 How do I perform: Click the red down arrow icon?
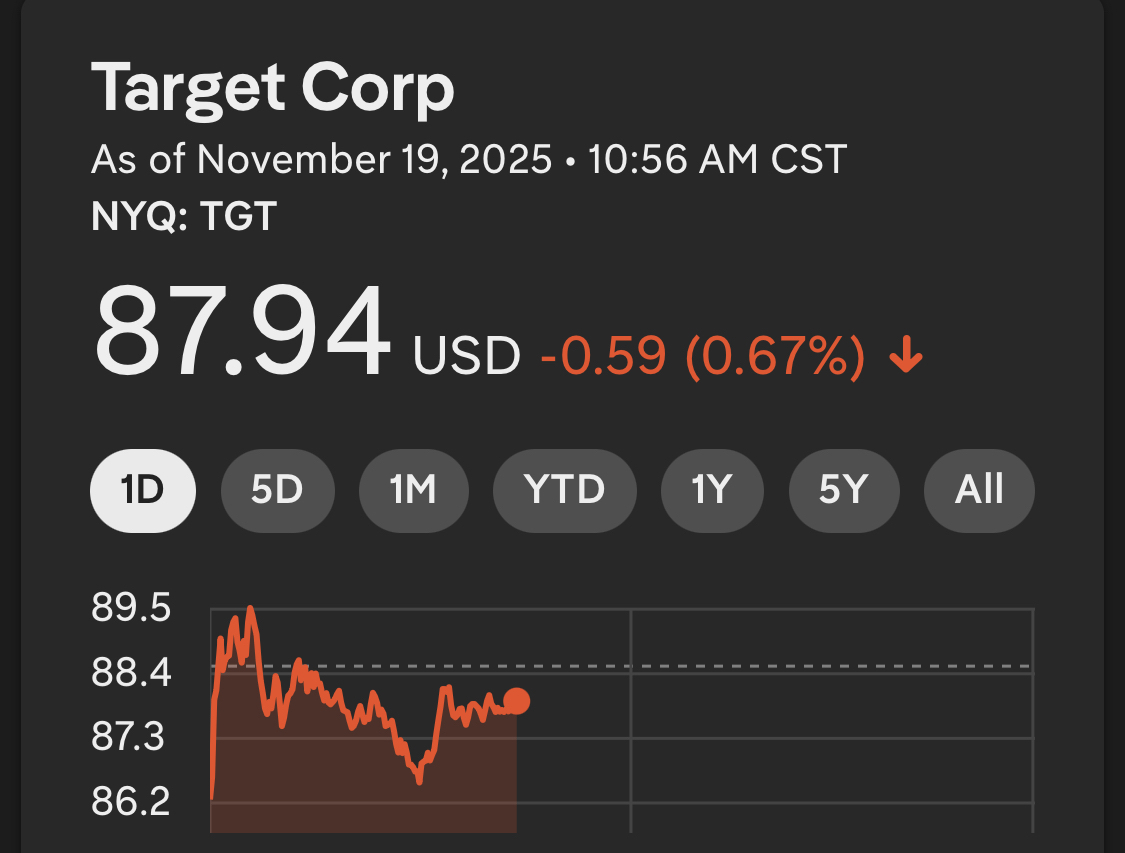pyautogui.click(x=906, y=357)
